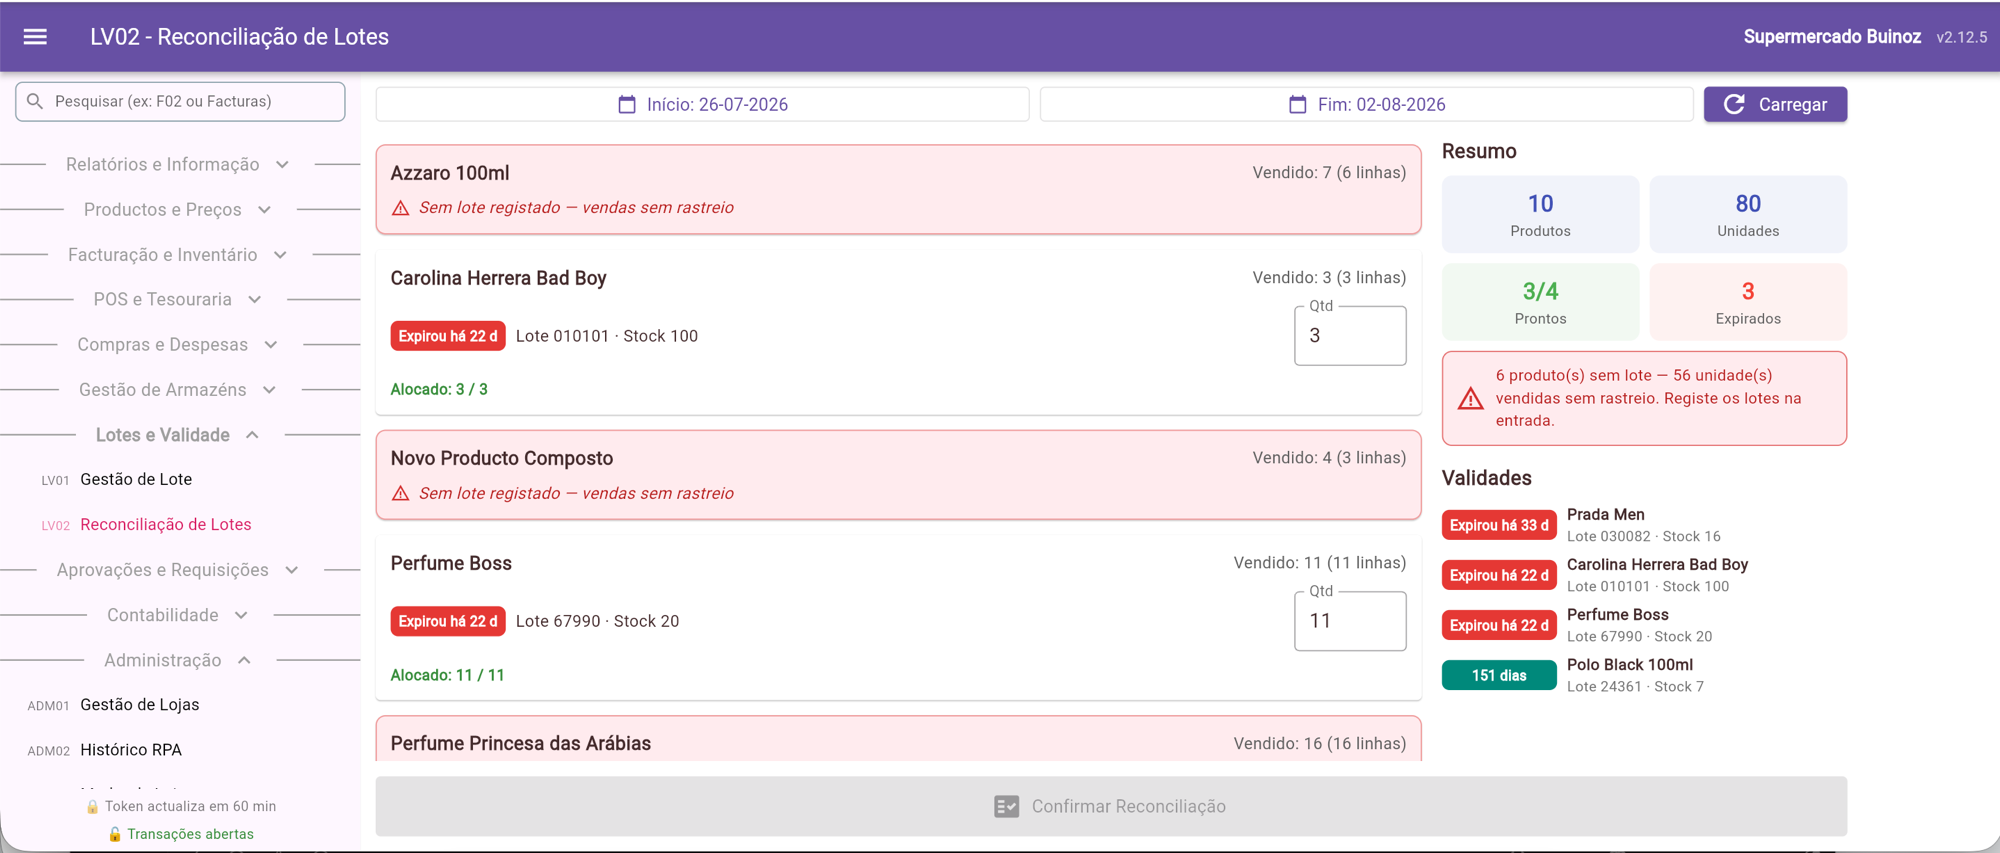Click the Resumo heading
Screen dimensions: 2000x853
pos(1479,151)
